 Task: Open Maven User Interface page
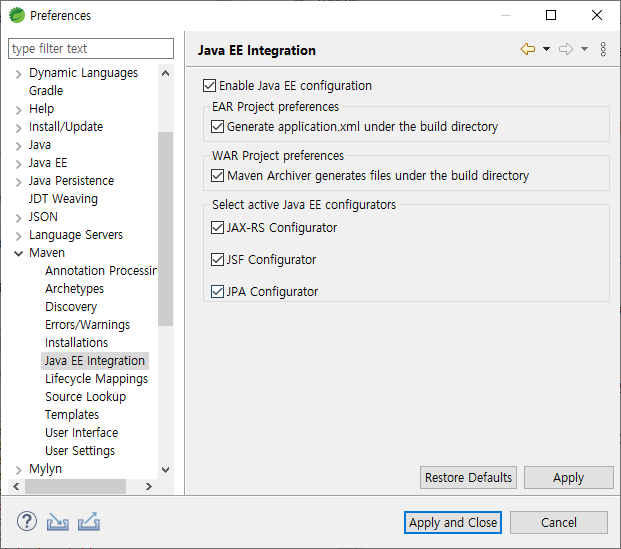[x=82, y=433]
